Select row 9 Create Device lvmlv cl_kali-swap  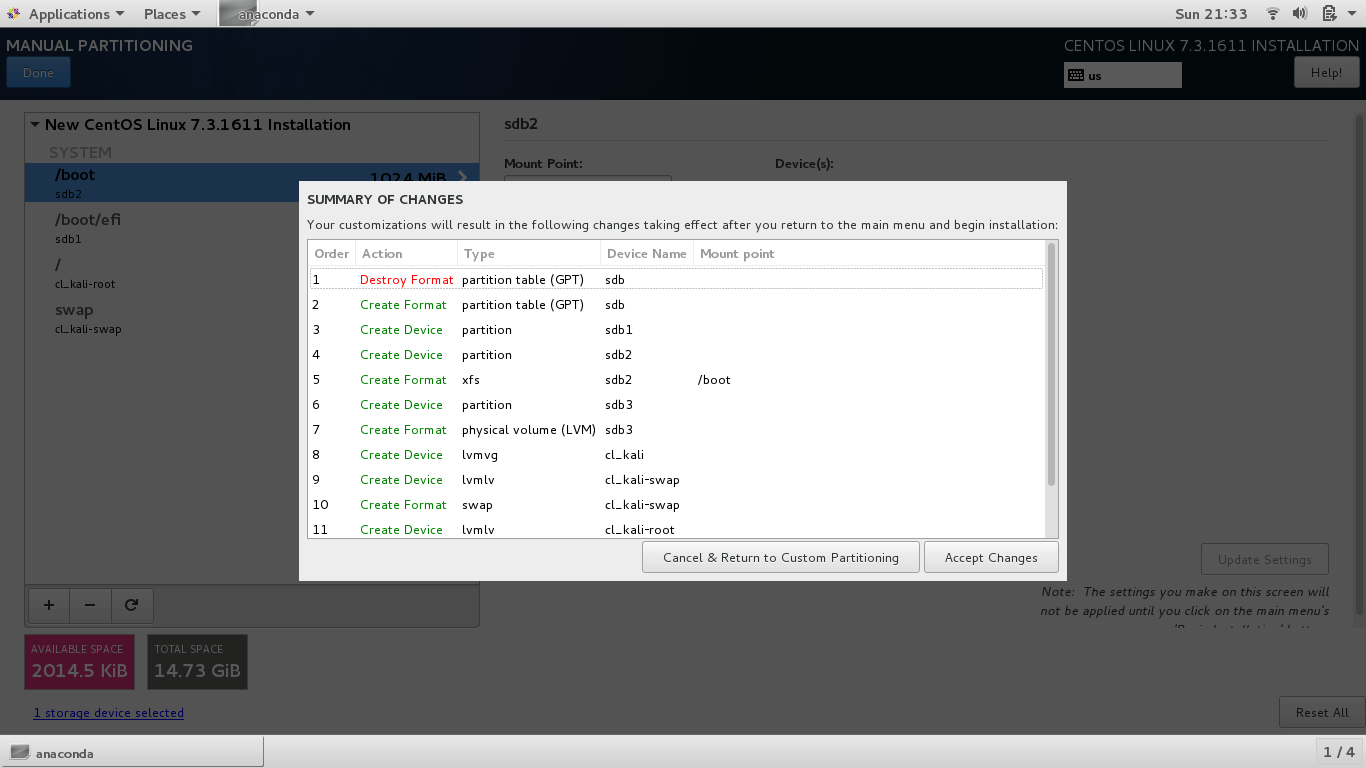pos(676,480)
